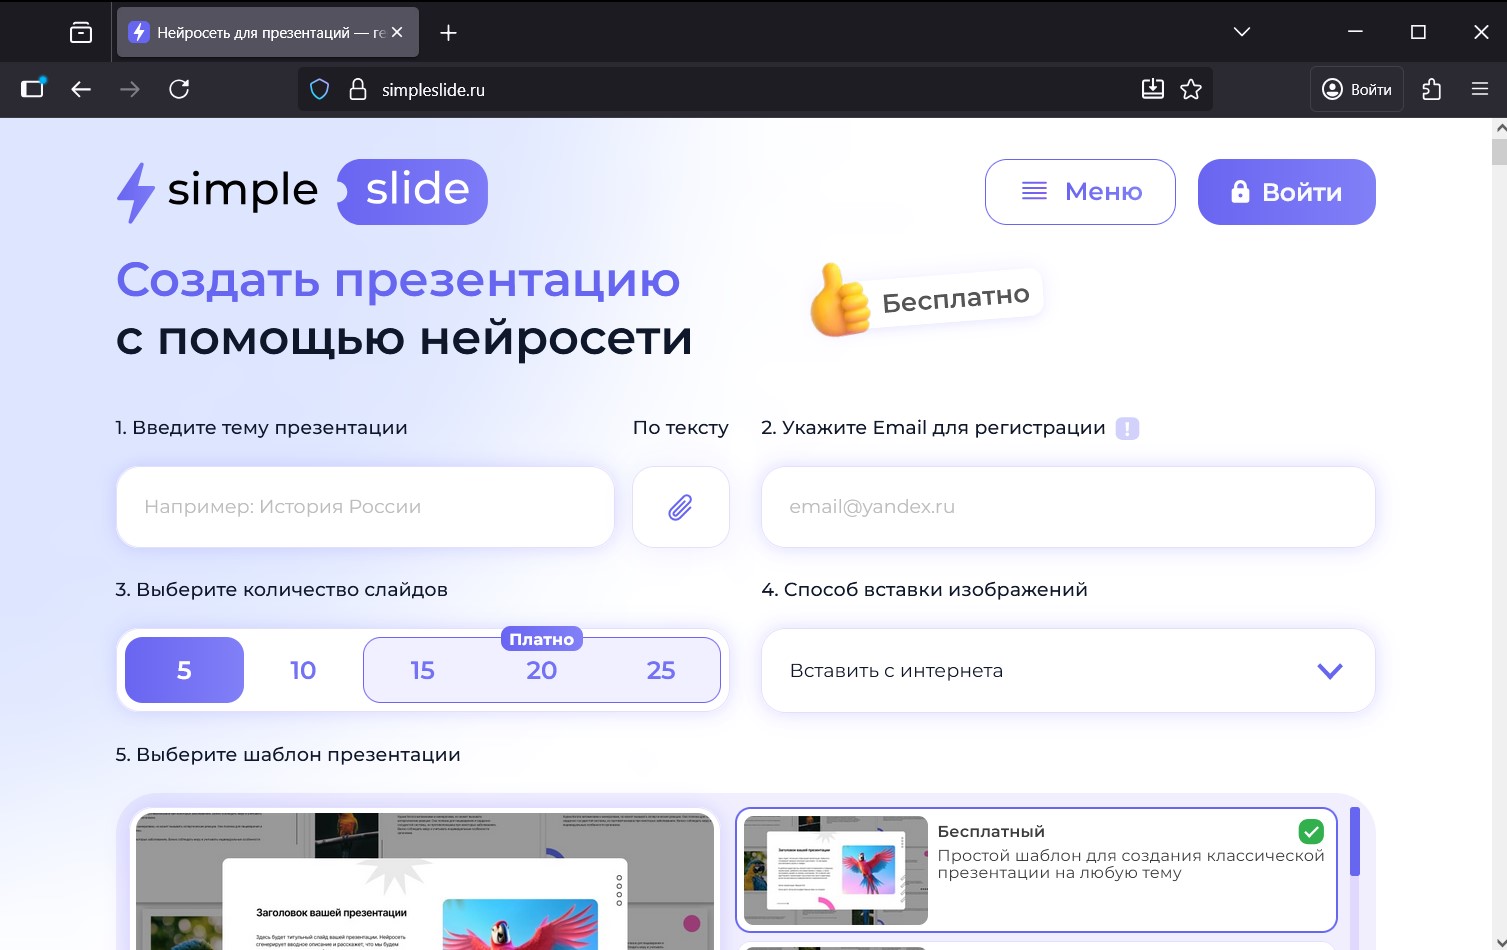The image size is (1507, 950).
Task: Click the purple Войти button on the site
Action: (1287, 191)
